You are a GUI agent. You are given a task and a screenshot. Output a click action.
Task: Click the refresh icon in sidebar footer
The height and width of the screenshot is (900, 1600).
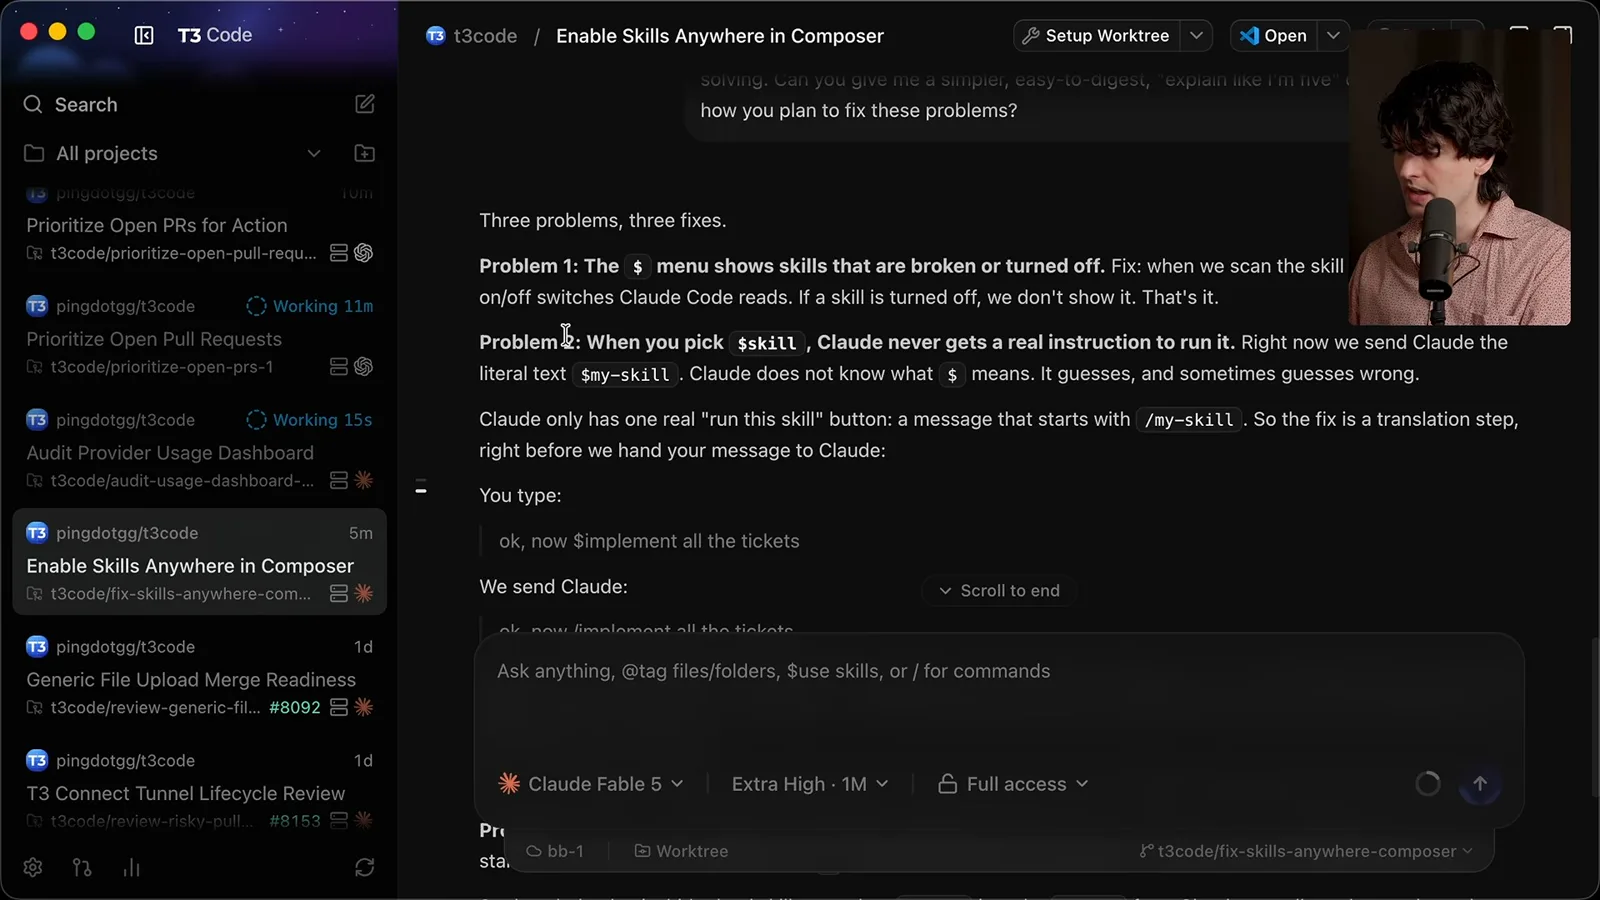[x=365, y=867]
